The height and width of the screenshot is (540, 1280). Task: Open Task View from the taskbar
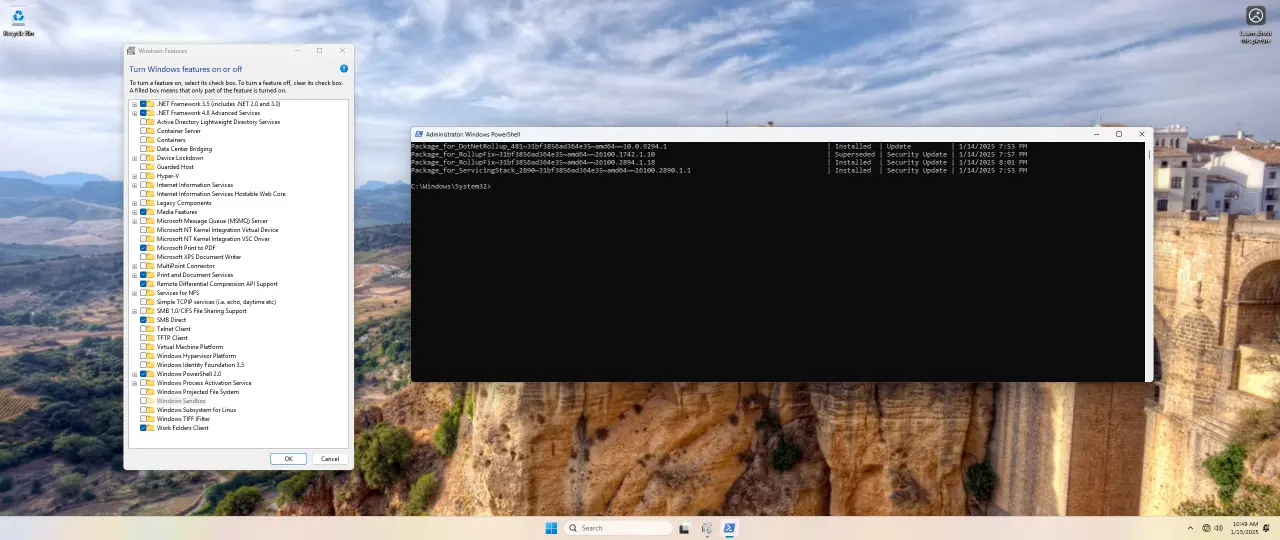[685, 528]
